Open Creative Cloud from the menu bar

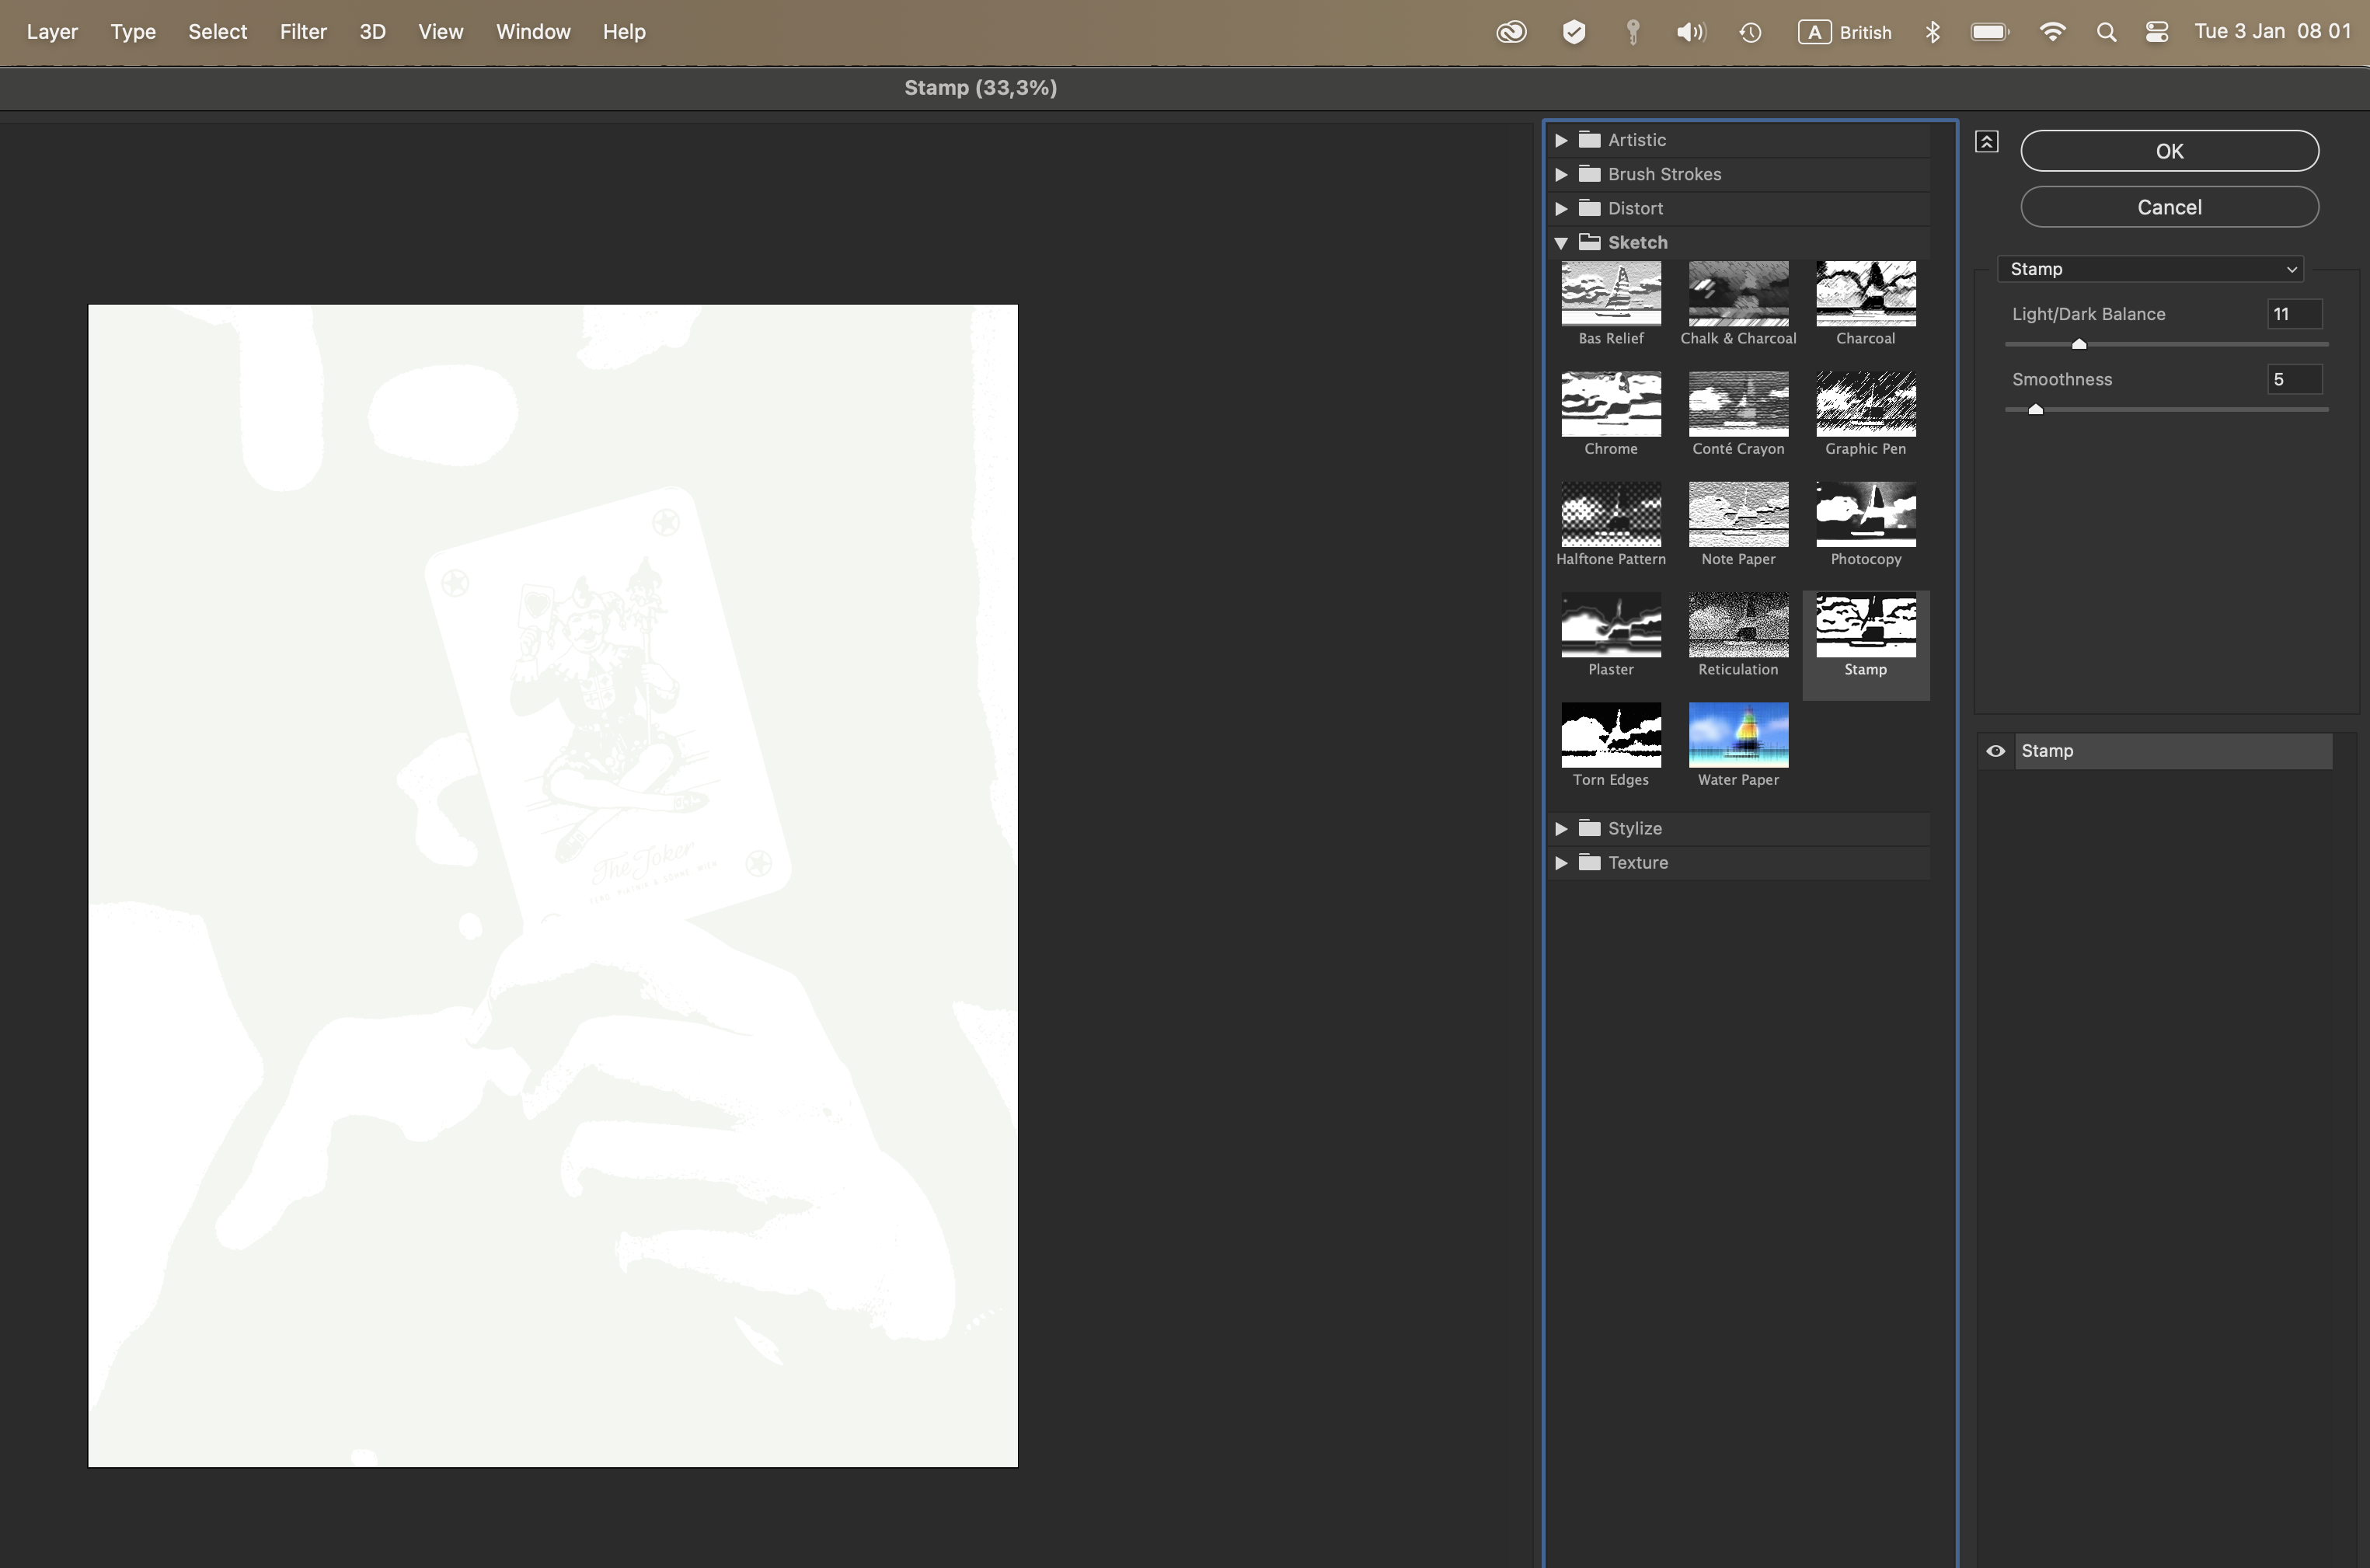[1511, 31]
